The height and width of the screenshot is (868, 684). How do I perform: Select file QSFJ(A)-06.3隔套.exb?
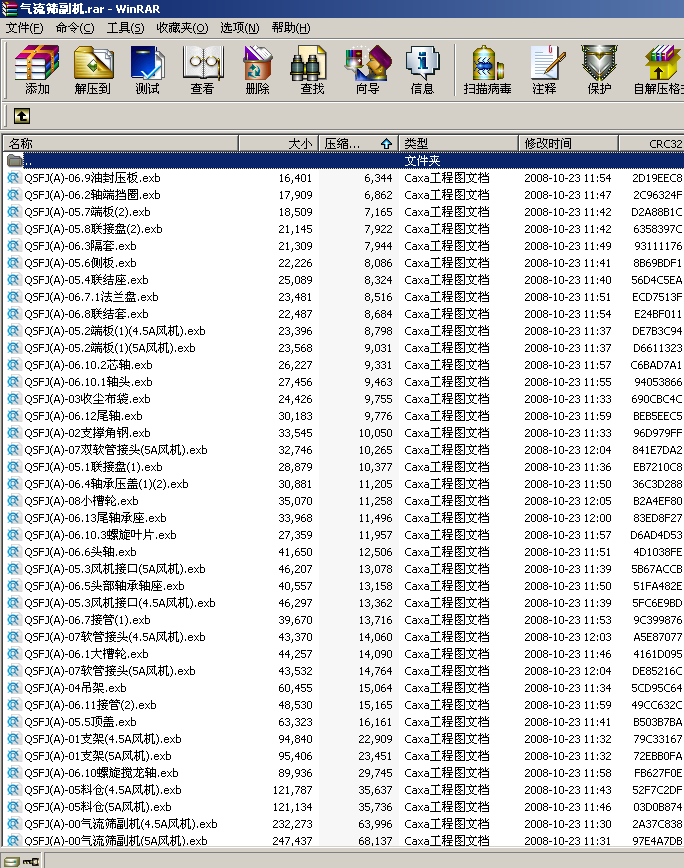(x=80, y=246)
